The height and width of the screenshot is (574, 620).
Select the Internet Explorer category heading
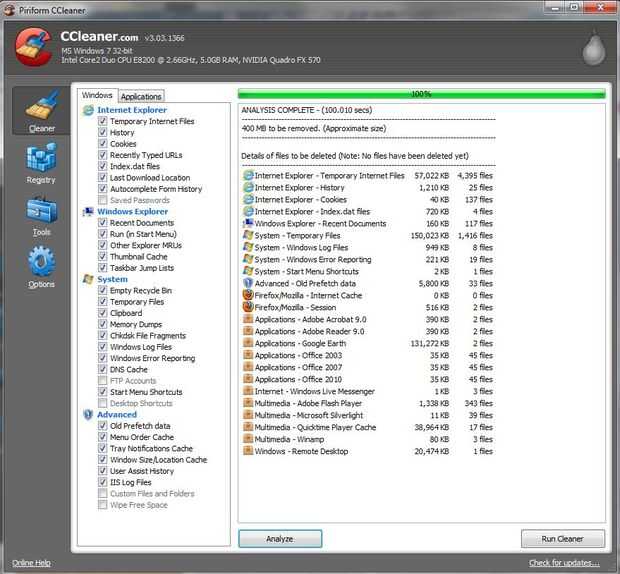point(132,110)
